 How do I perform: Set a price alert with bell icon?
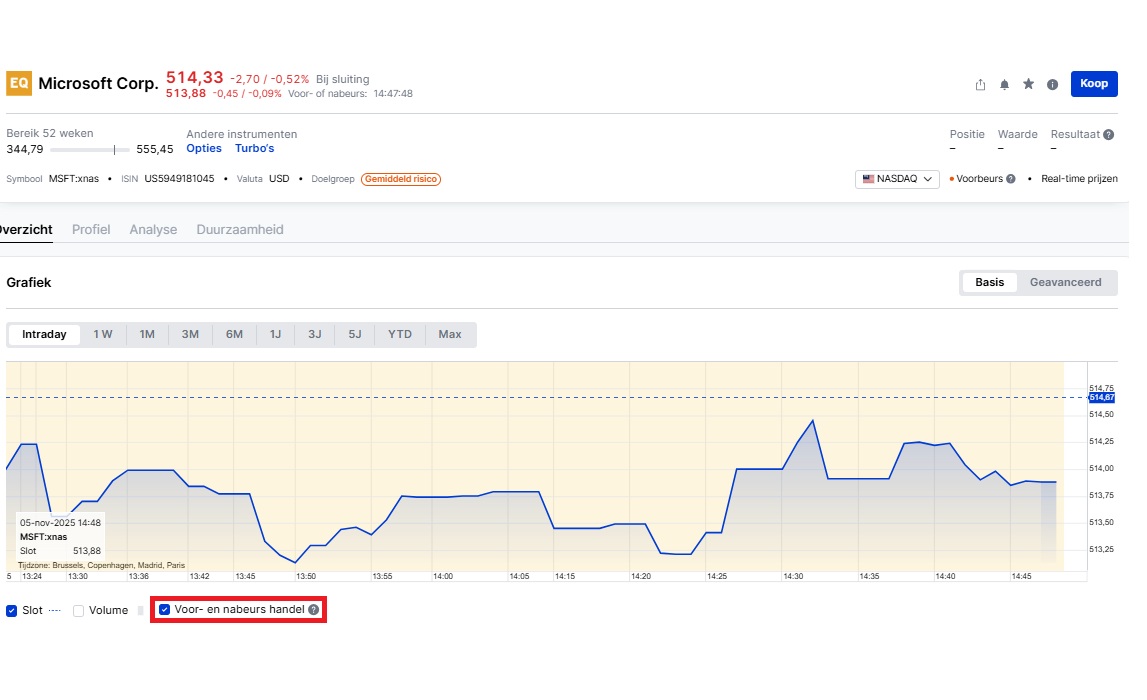click(x=1004, y=85)
